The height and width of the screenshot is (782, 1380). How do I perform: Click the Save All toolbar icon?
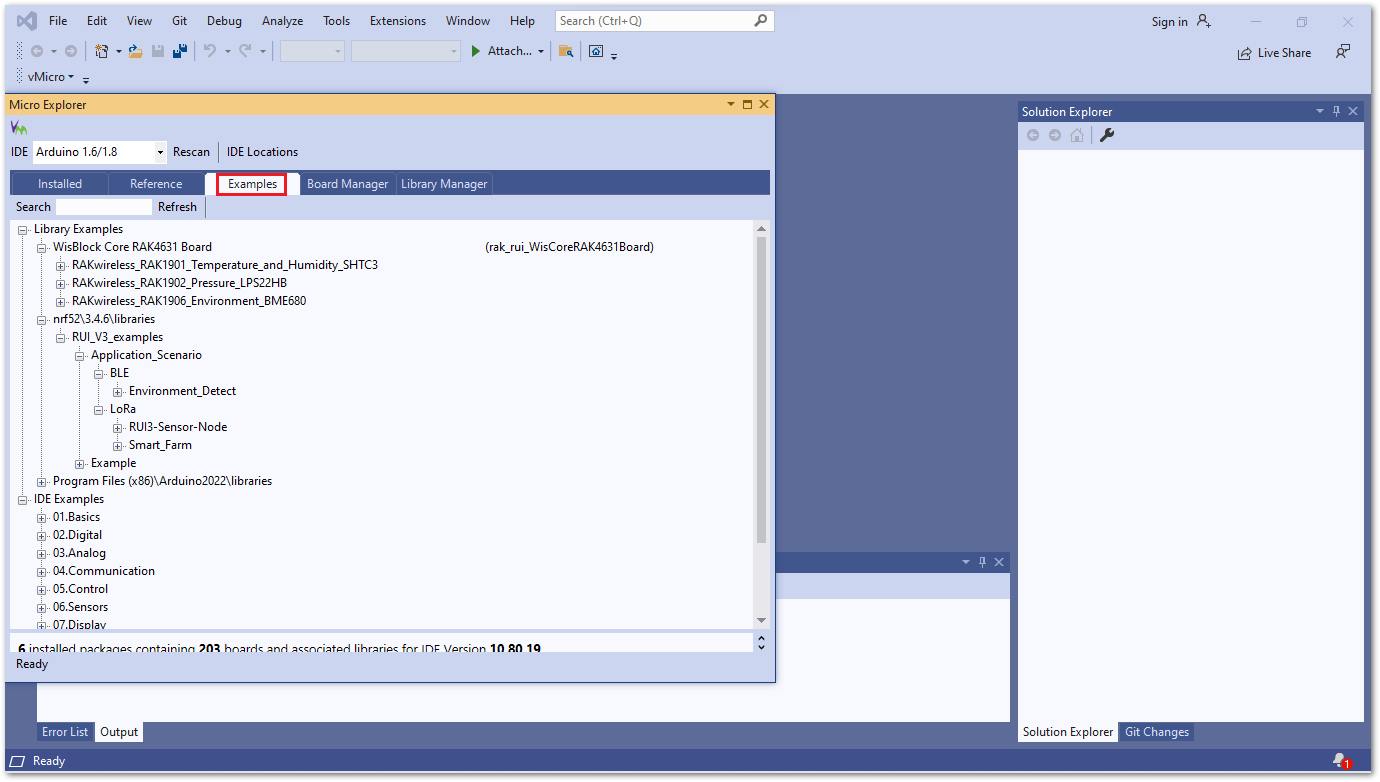pos(180,51)
